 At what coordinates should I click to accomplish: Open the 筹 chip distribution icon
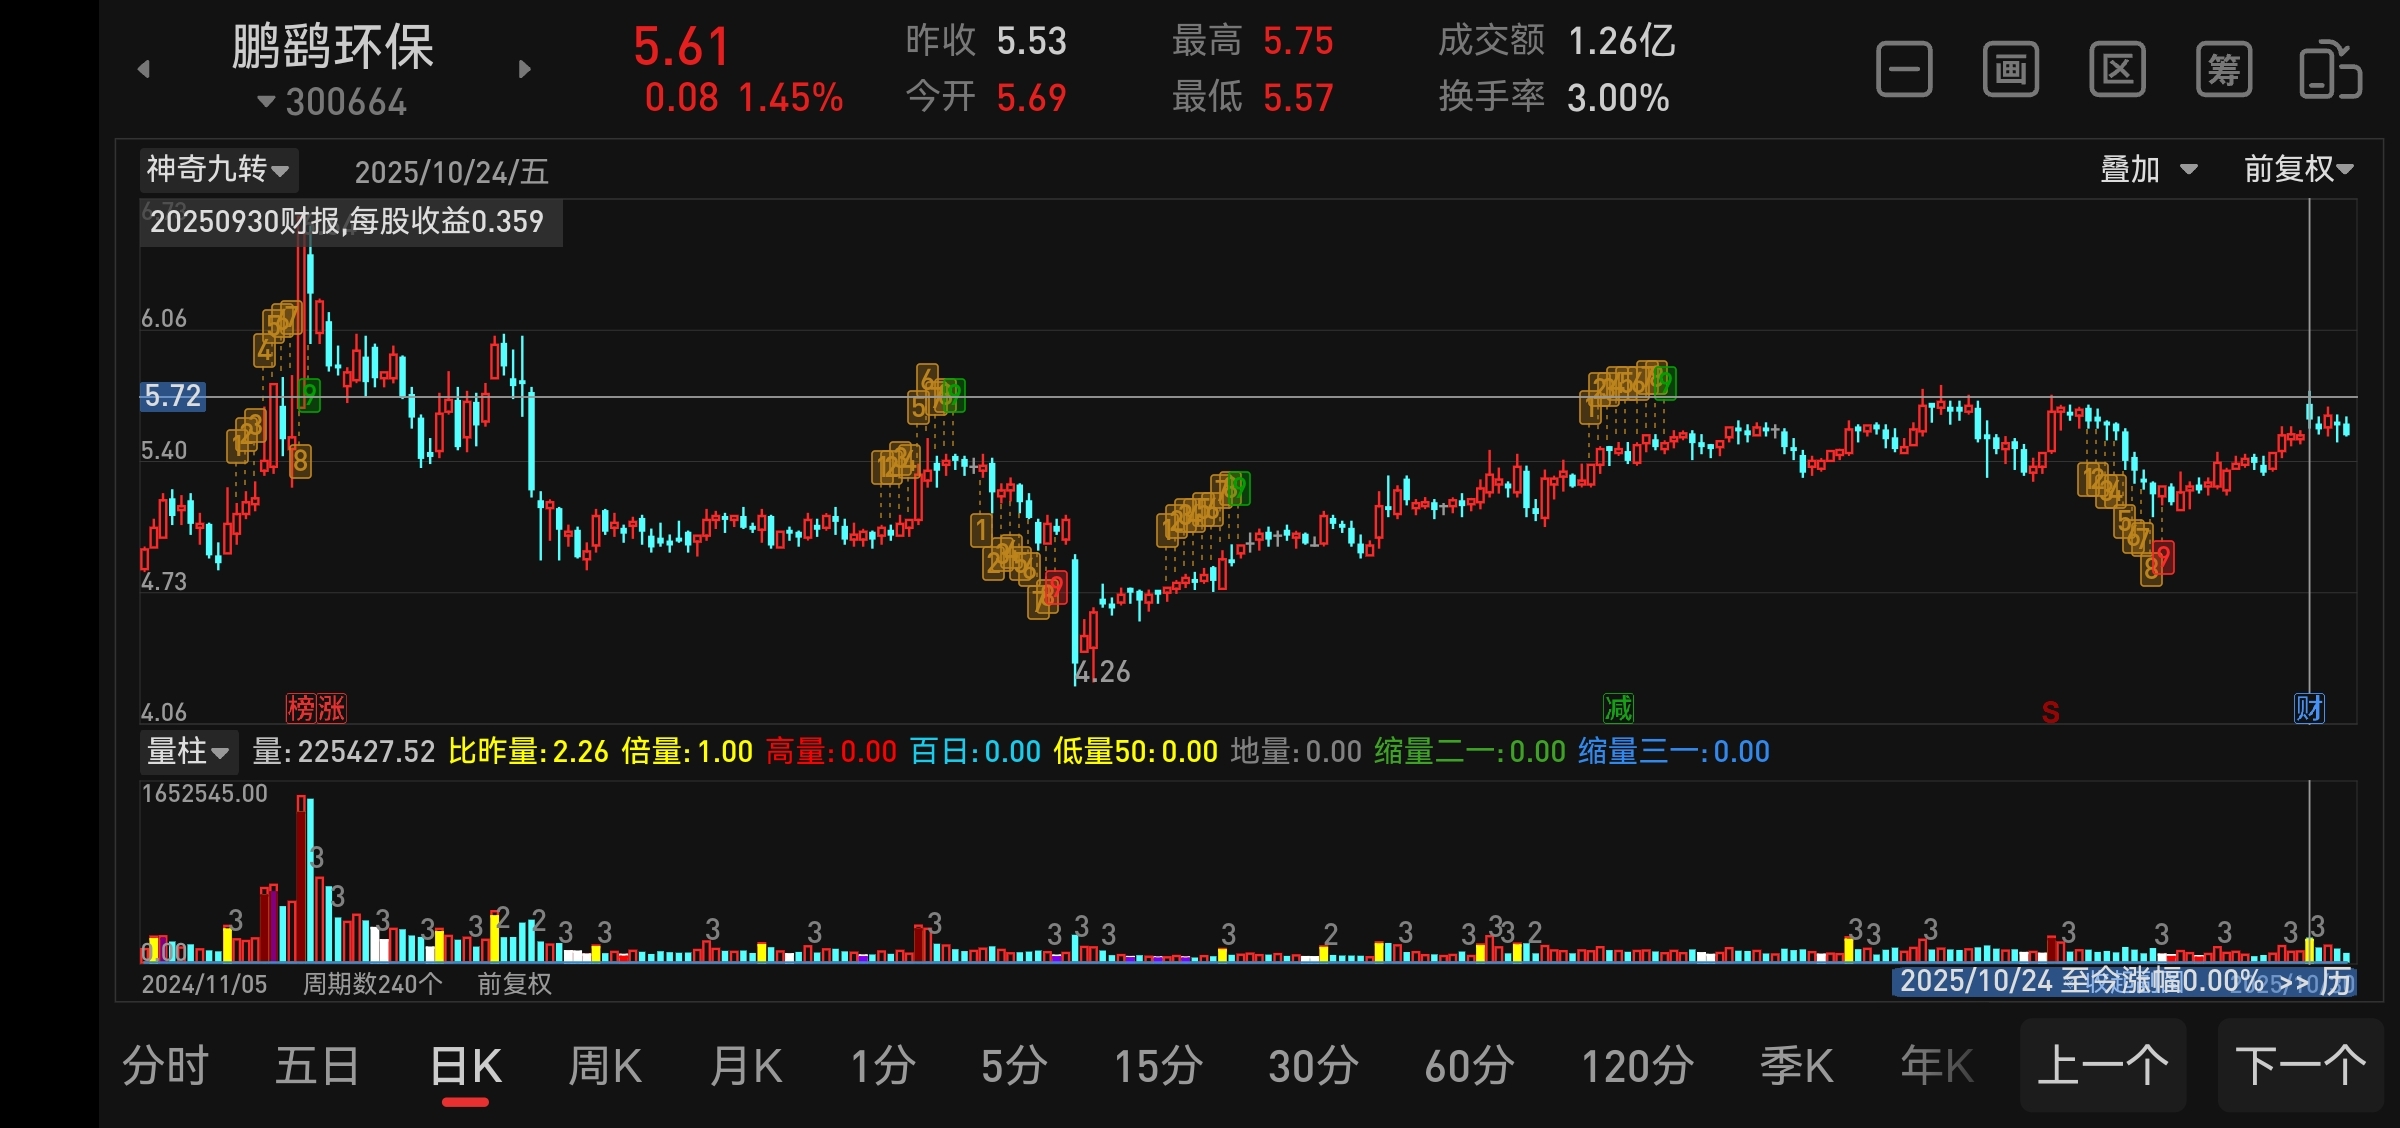[2223, 70]
